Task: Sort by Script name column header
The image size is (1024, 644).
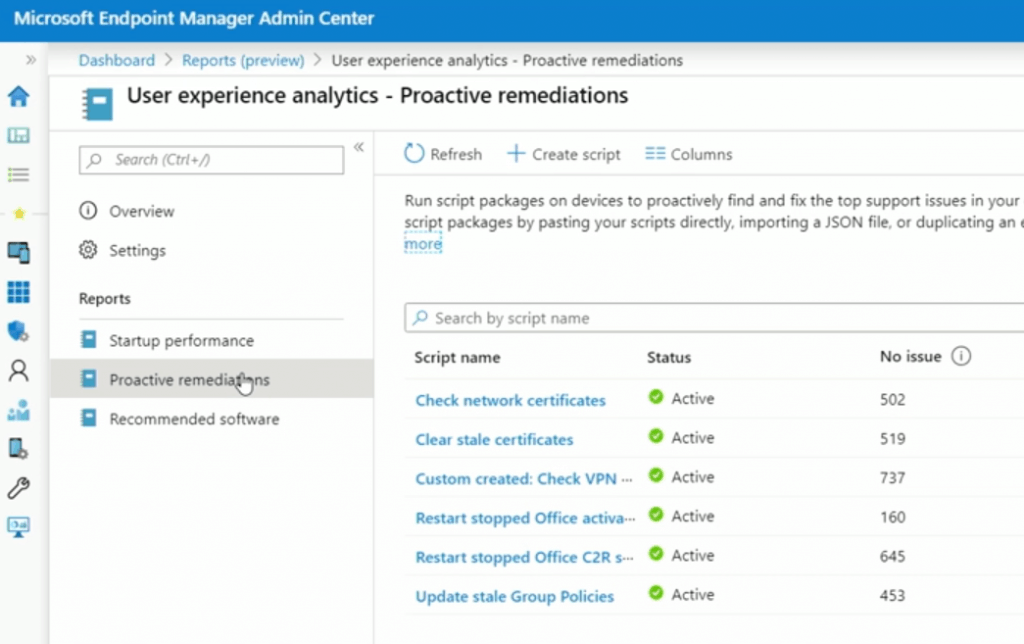Action: [x=457, y=357]
